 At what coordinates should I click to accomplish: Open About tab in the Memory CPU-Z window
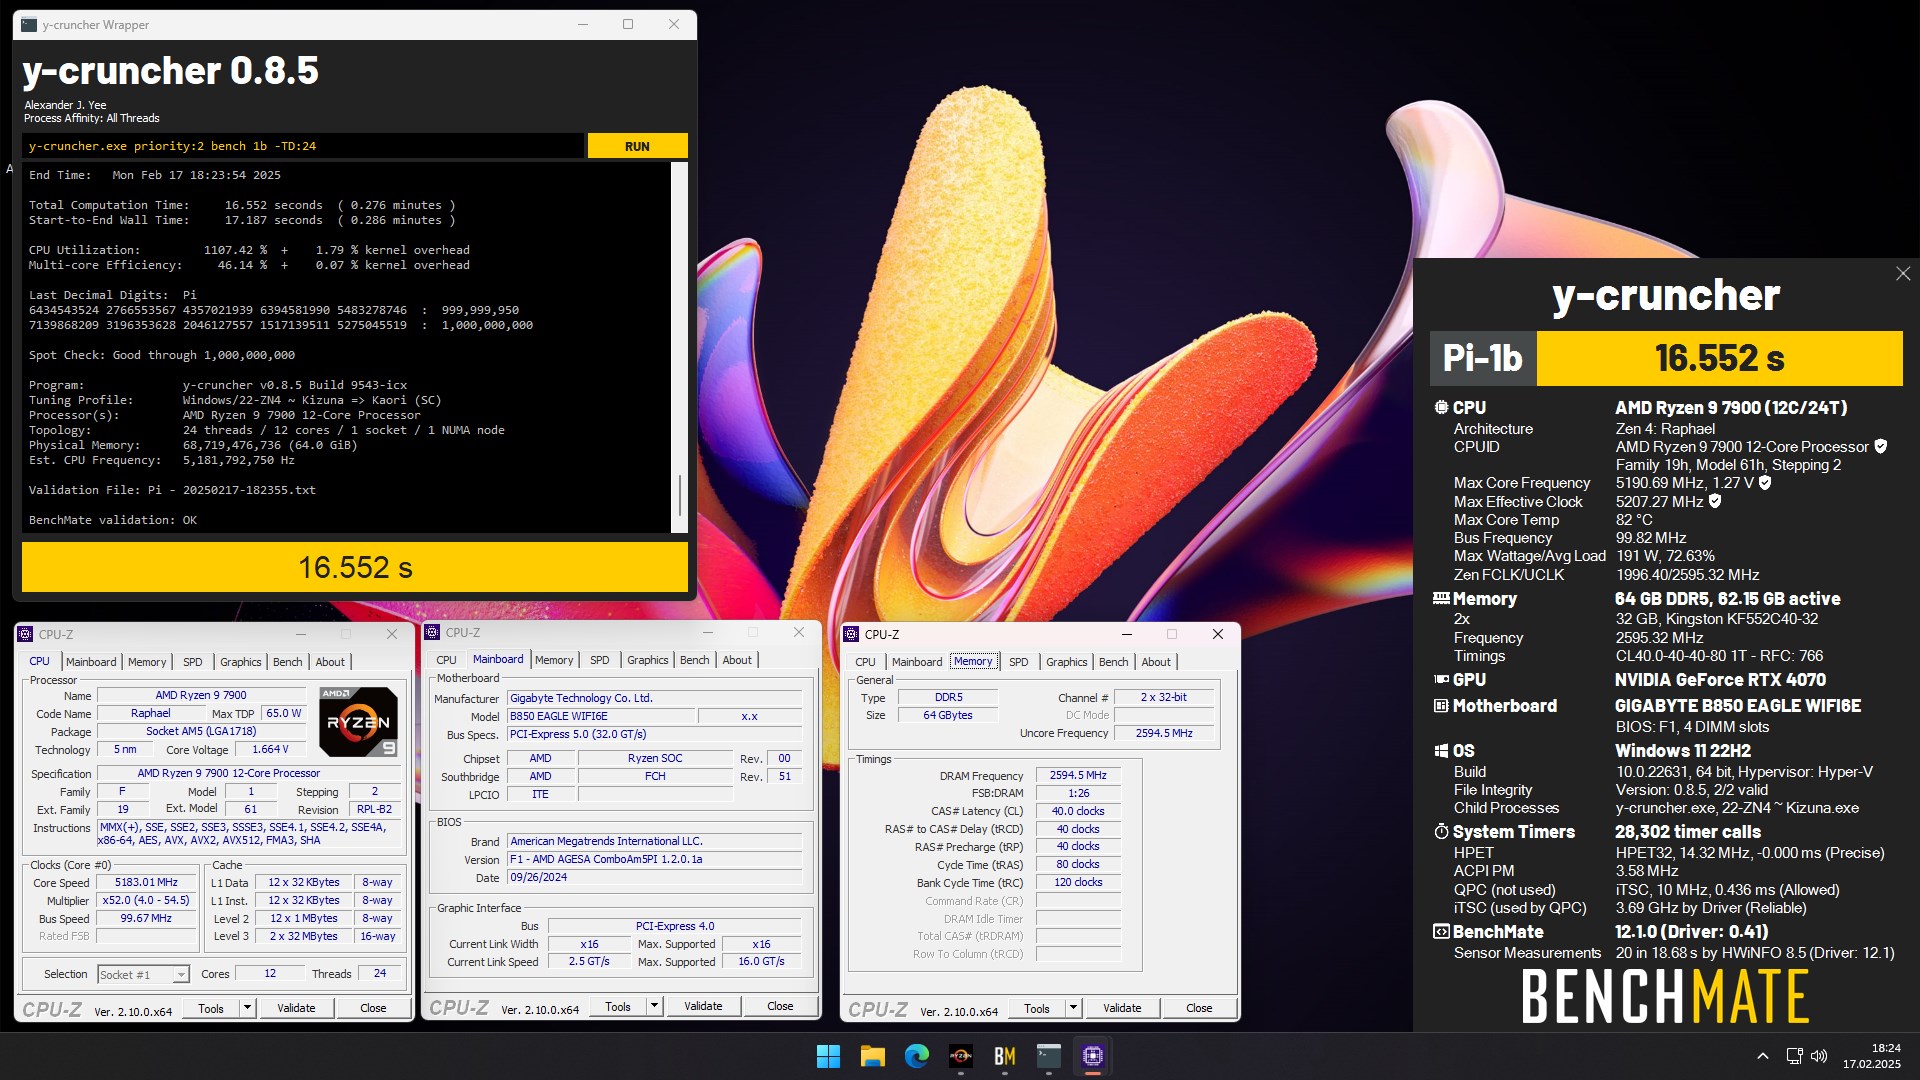[x=1156, y=662]
